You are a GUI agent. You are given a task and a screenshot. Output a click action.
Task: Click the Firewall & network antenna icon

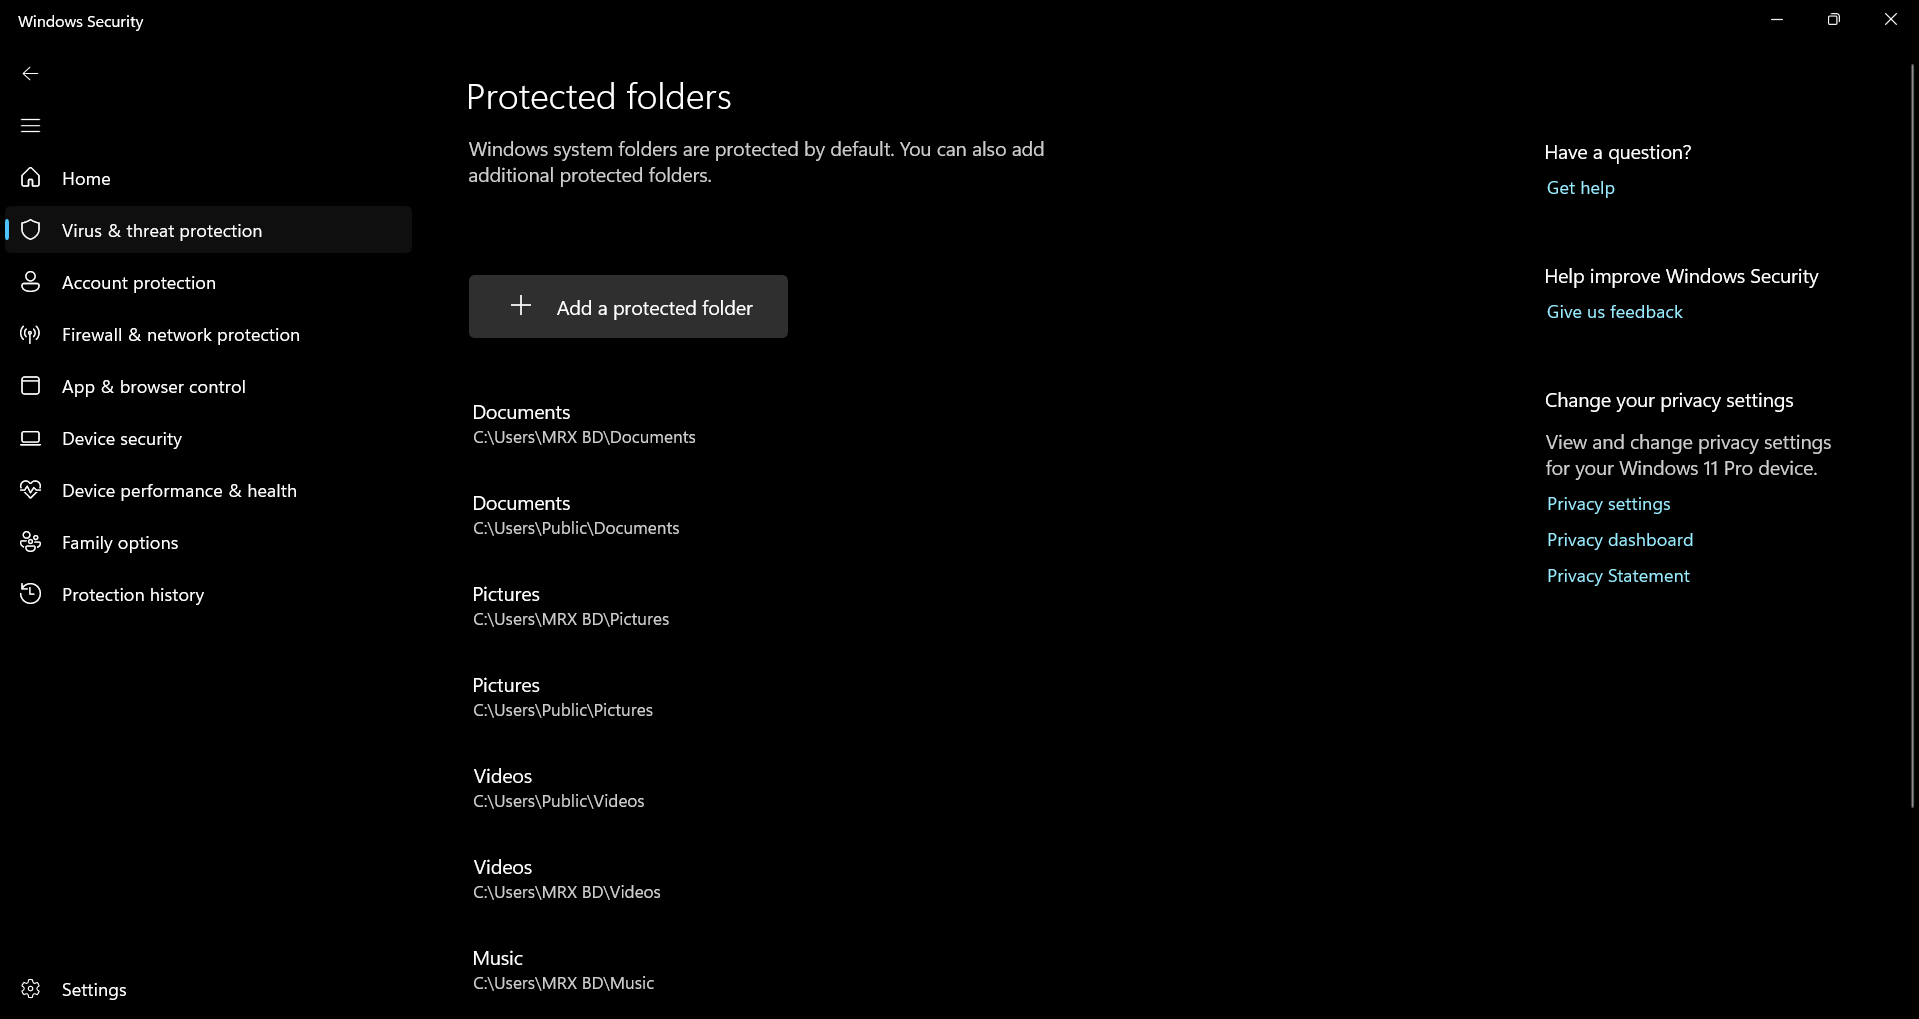(31, 334)
